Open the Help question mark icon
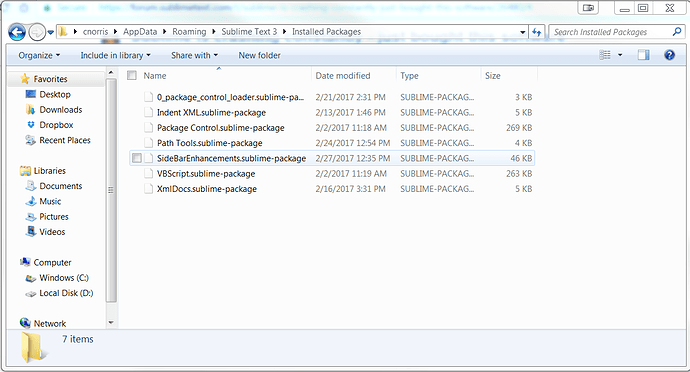 pos(669,55)
